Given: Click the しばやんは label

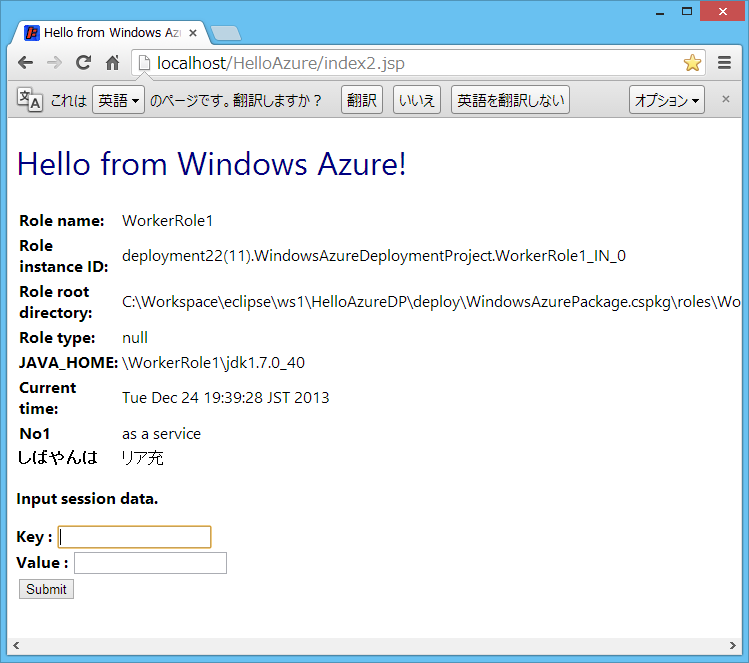Looking at the screenshot, I should (x=57, y=458).
